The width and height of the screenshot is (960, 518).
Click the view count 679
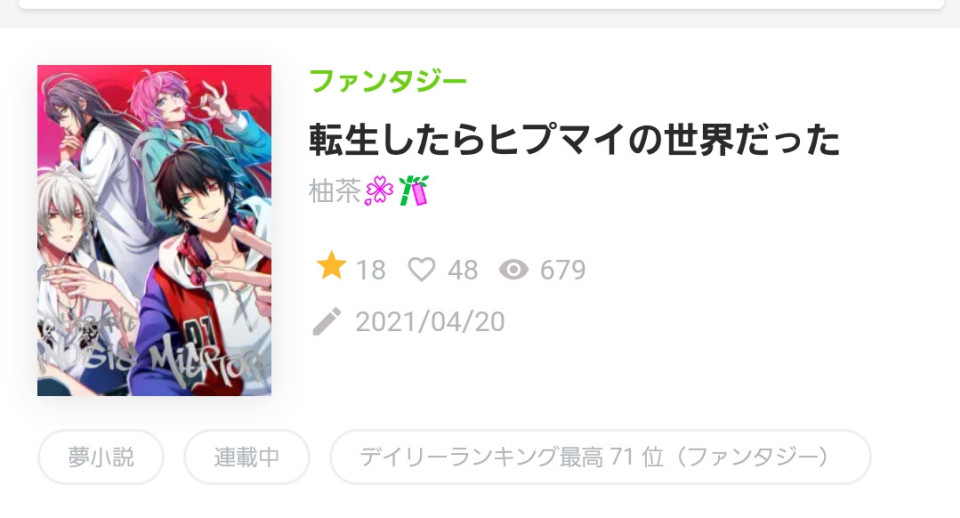point(563,270)
